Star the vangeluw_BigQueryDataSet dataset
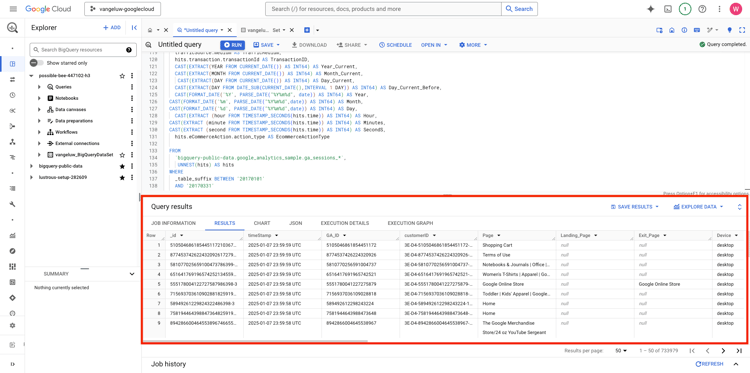The height and width of the screenshot is (373, 750). tap(122, 155)
